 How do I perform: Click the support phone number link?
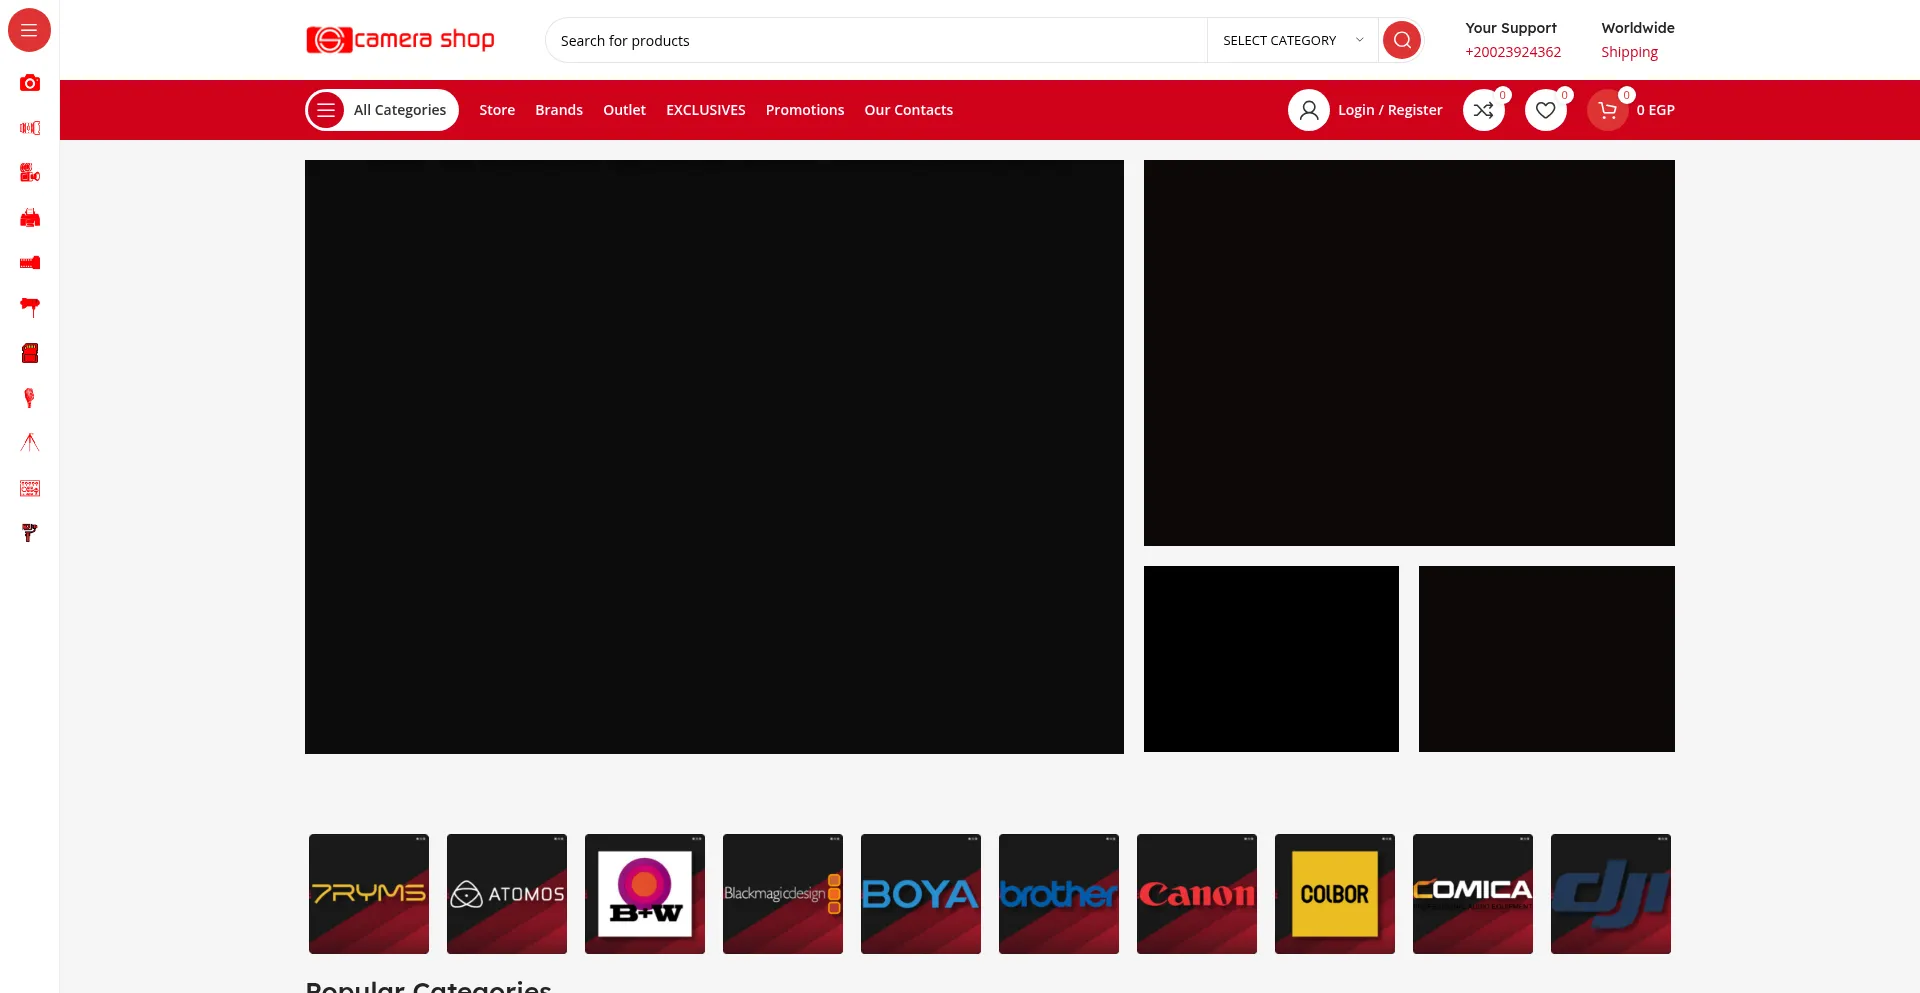[1512, 52]
